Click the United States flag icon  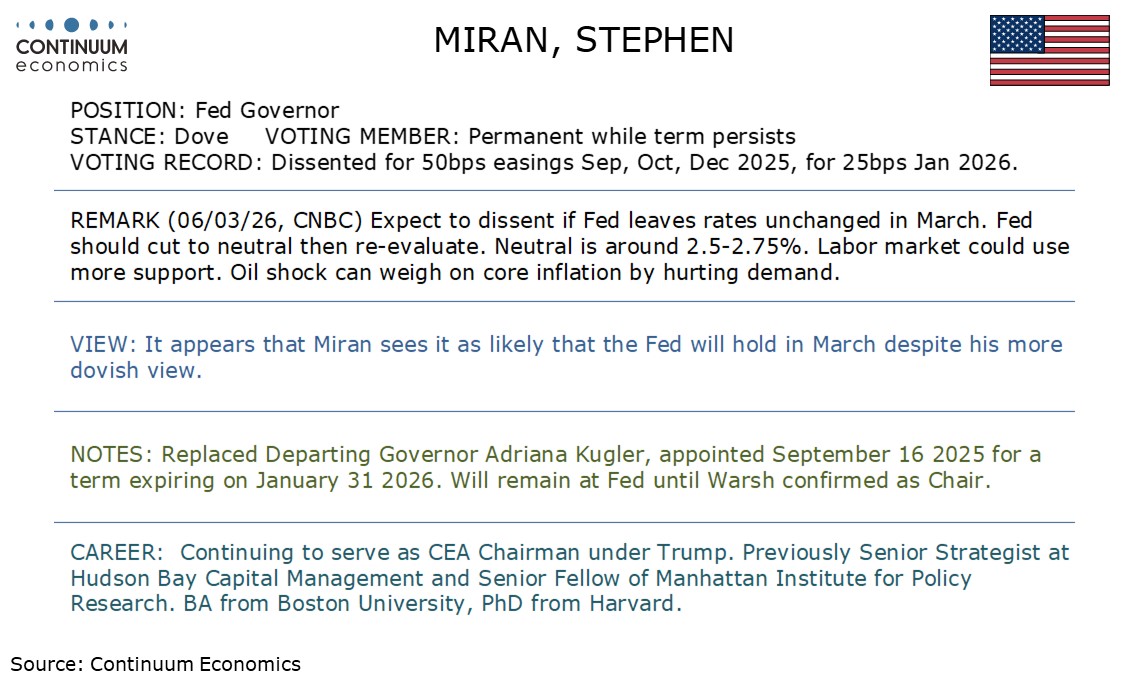point(1049,50)
